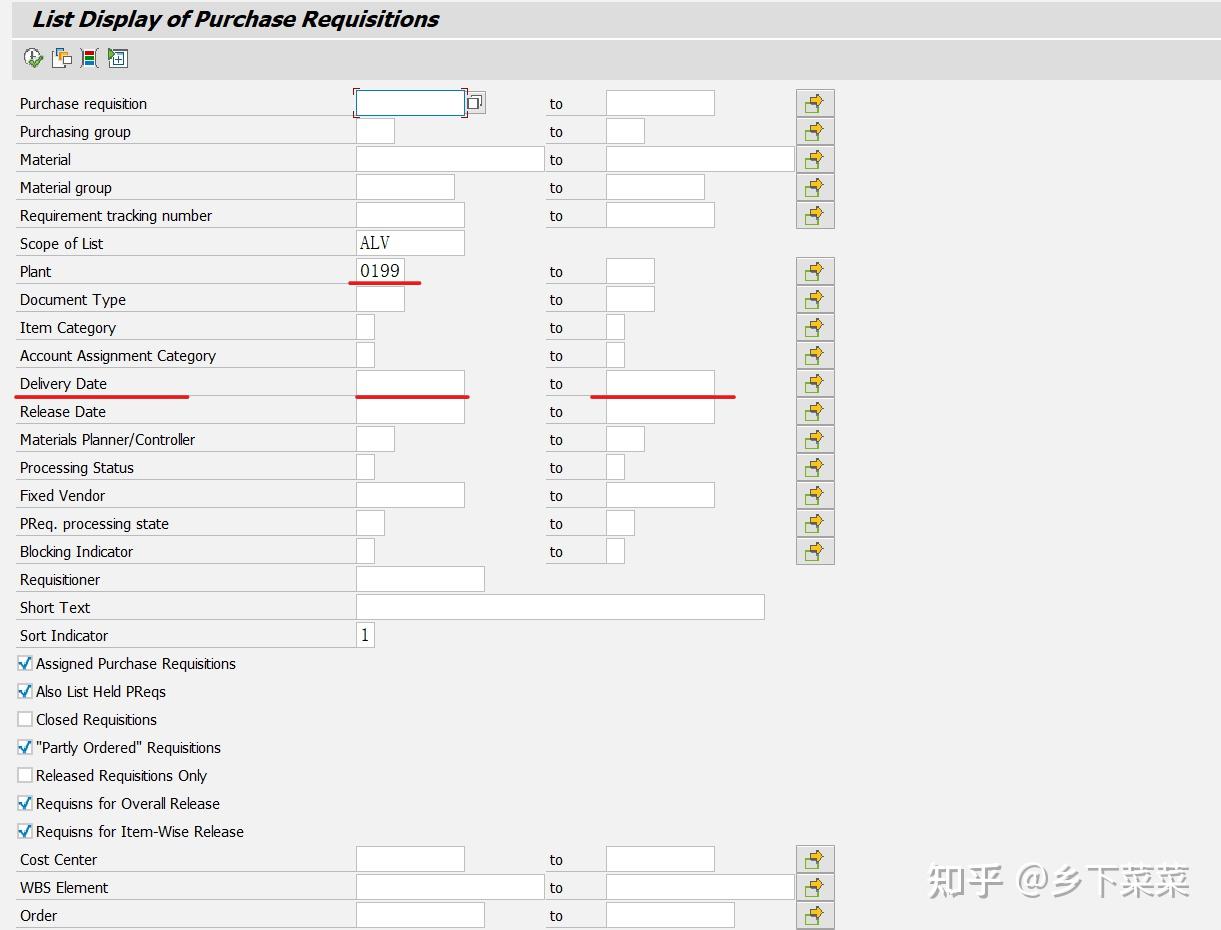The image size is (1221, 930).
Task: Check Released Requisitions Only
Action: click(25, 775)
